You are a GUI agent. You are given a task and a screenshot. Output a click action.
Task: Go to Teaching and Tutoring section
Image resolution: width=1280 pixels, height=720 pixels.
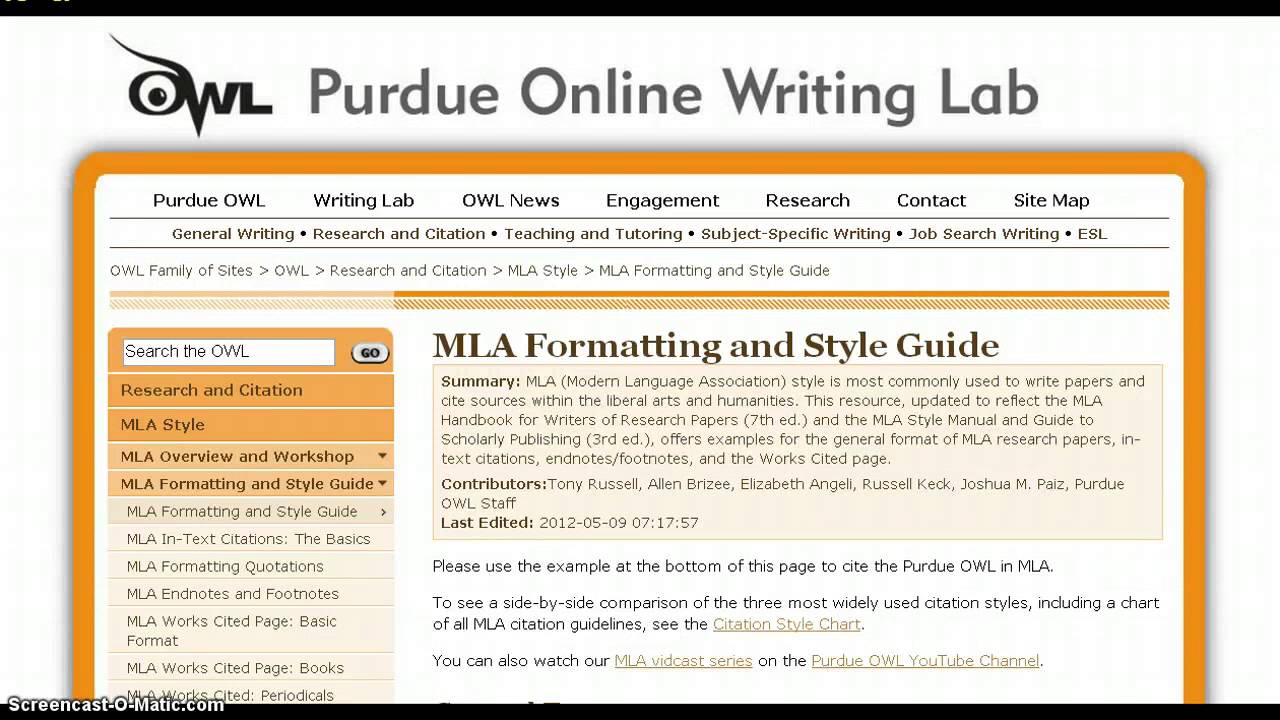593,234
